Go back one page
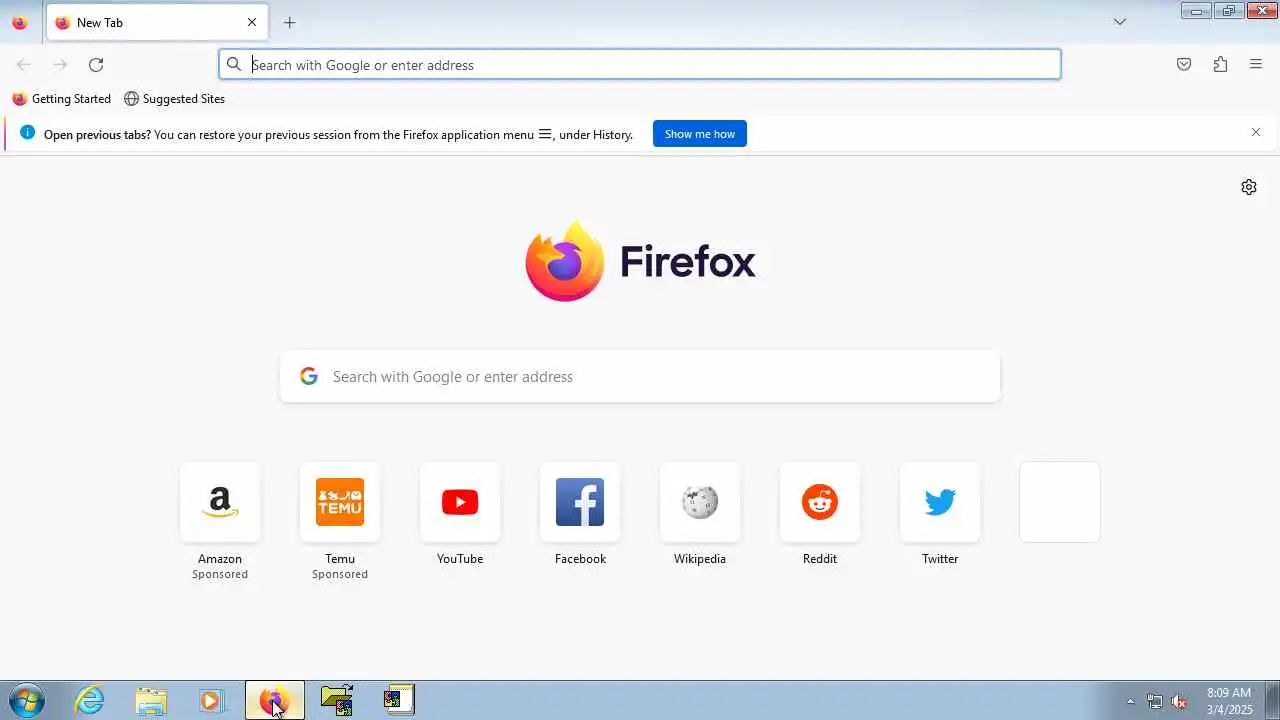This screenshot has height=720, width=1280. [24, 64]
